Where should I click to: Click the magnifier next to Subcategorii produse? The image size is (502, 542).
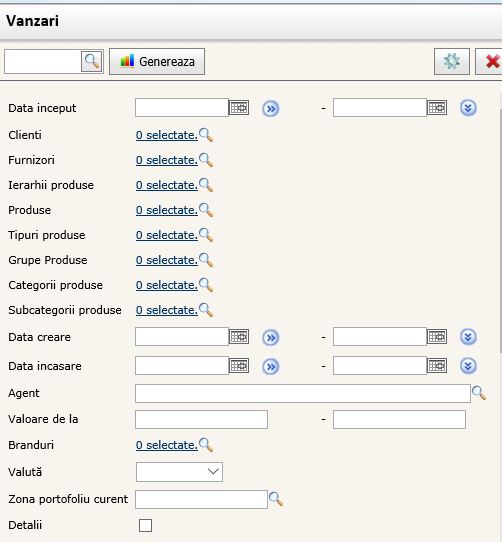[206, 310]
